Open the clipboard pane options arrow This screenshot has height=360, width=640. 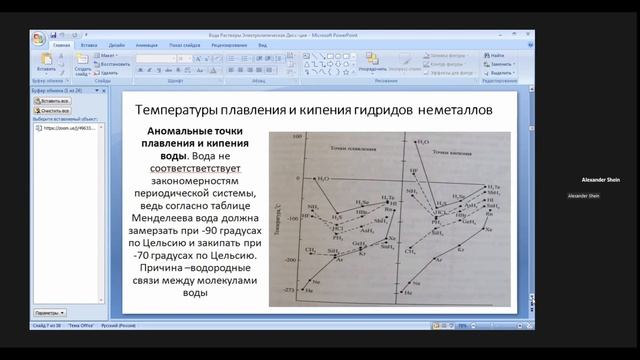coord(97,91)
